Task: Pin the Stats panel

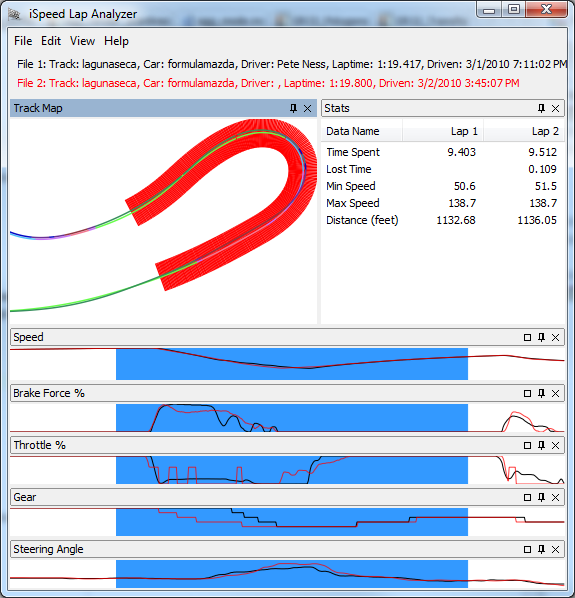Action: coord(541,109)
